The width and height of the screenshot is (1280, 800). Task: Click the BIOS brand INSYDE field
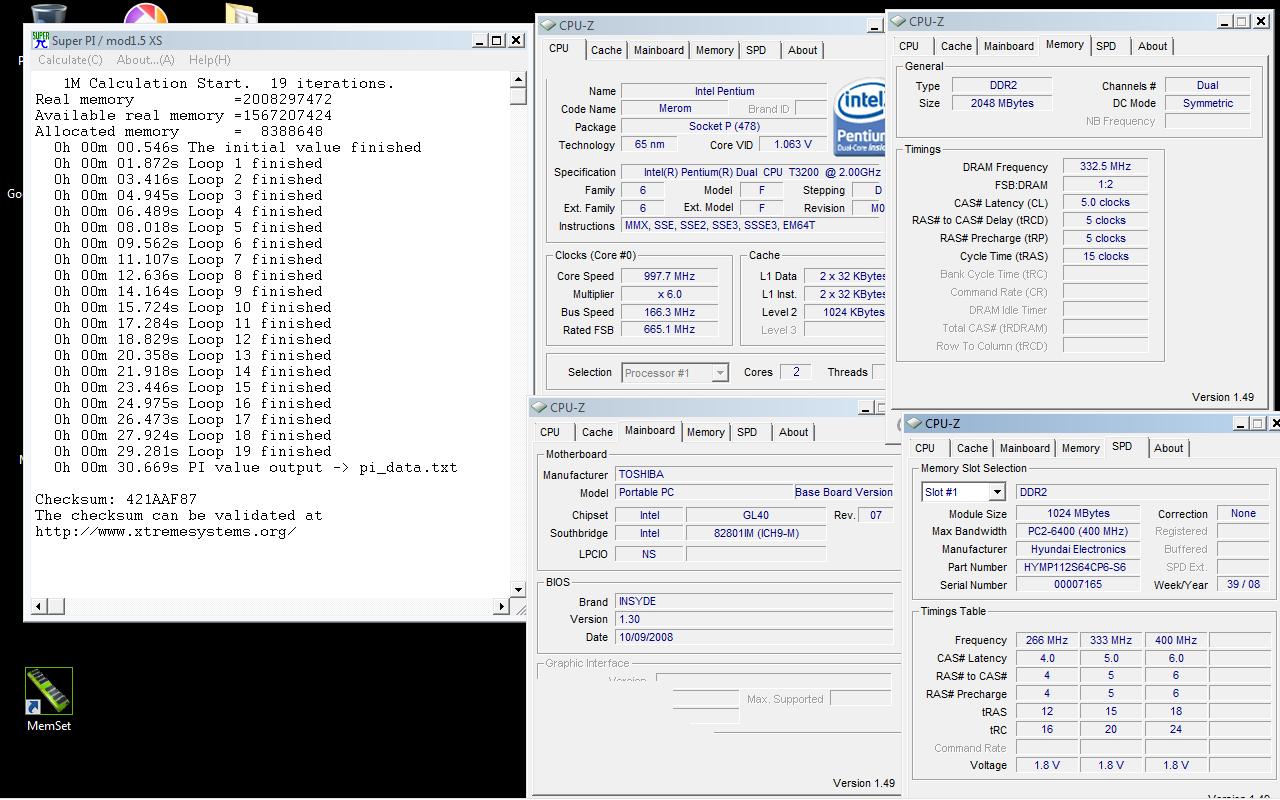[x=754, y=602]
